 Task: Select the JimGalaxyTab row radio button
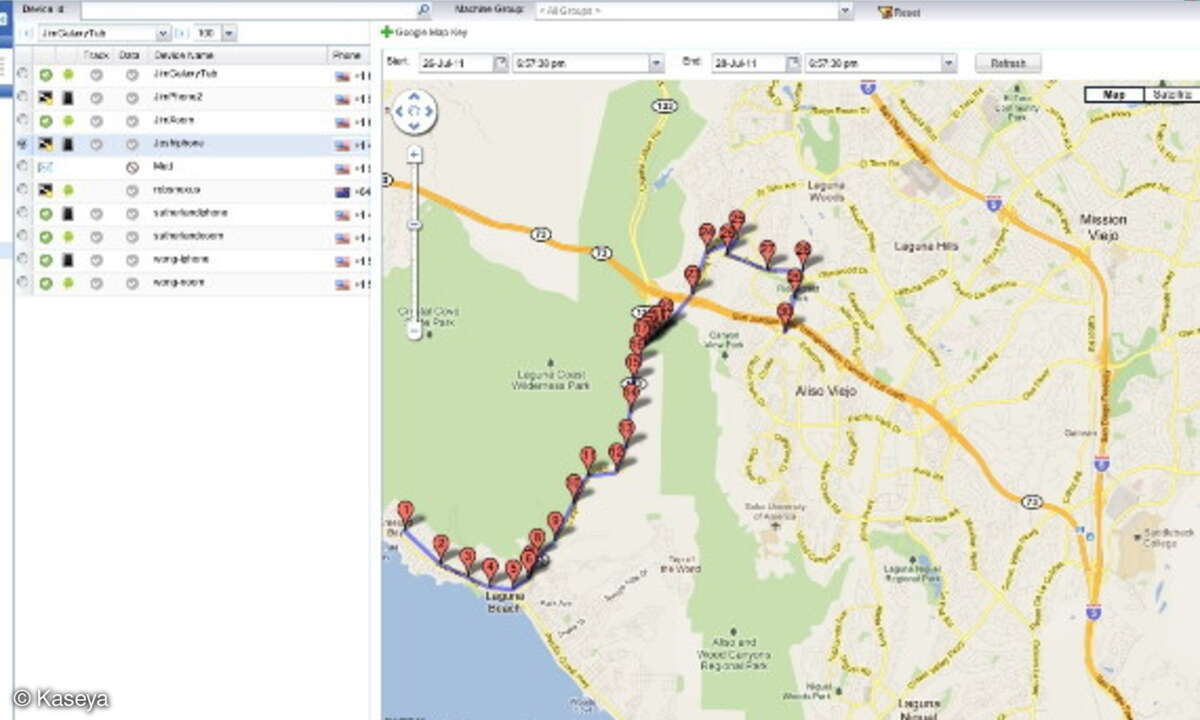click(x=23, y=74)
